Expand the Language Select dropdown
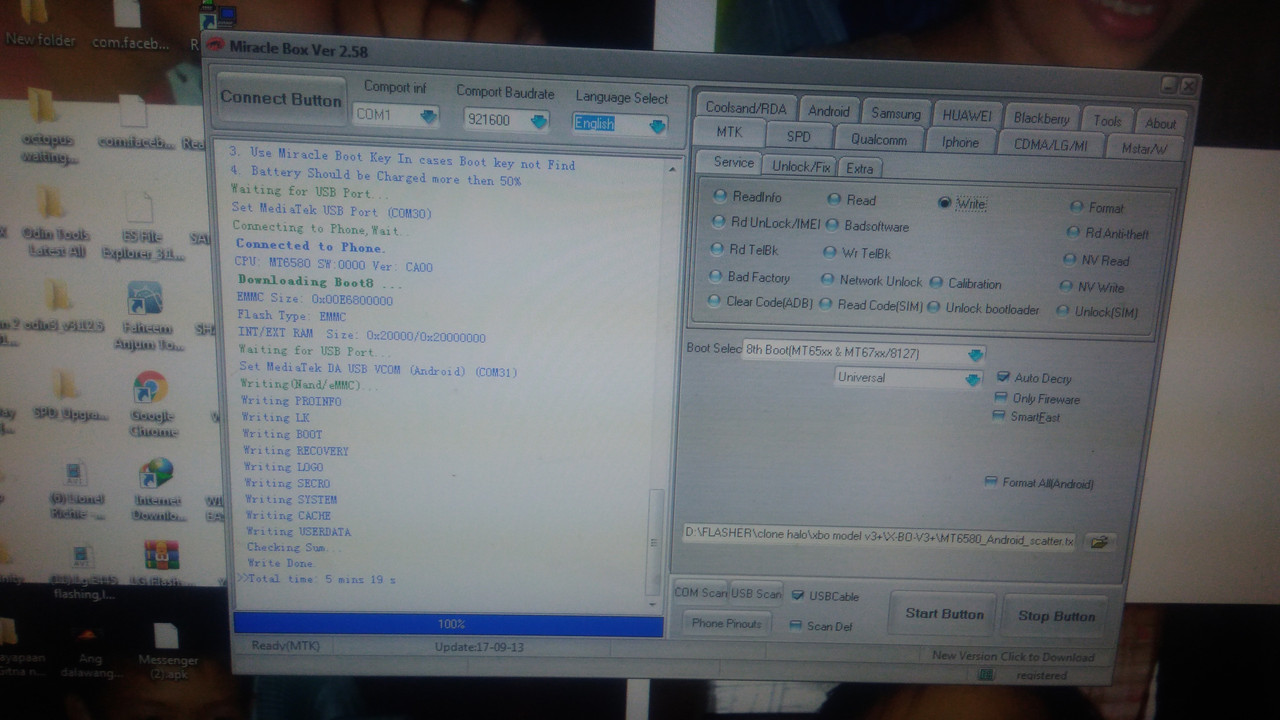 click(x=620, y=124)
